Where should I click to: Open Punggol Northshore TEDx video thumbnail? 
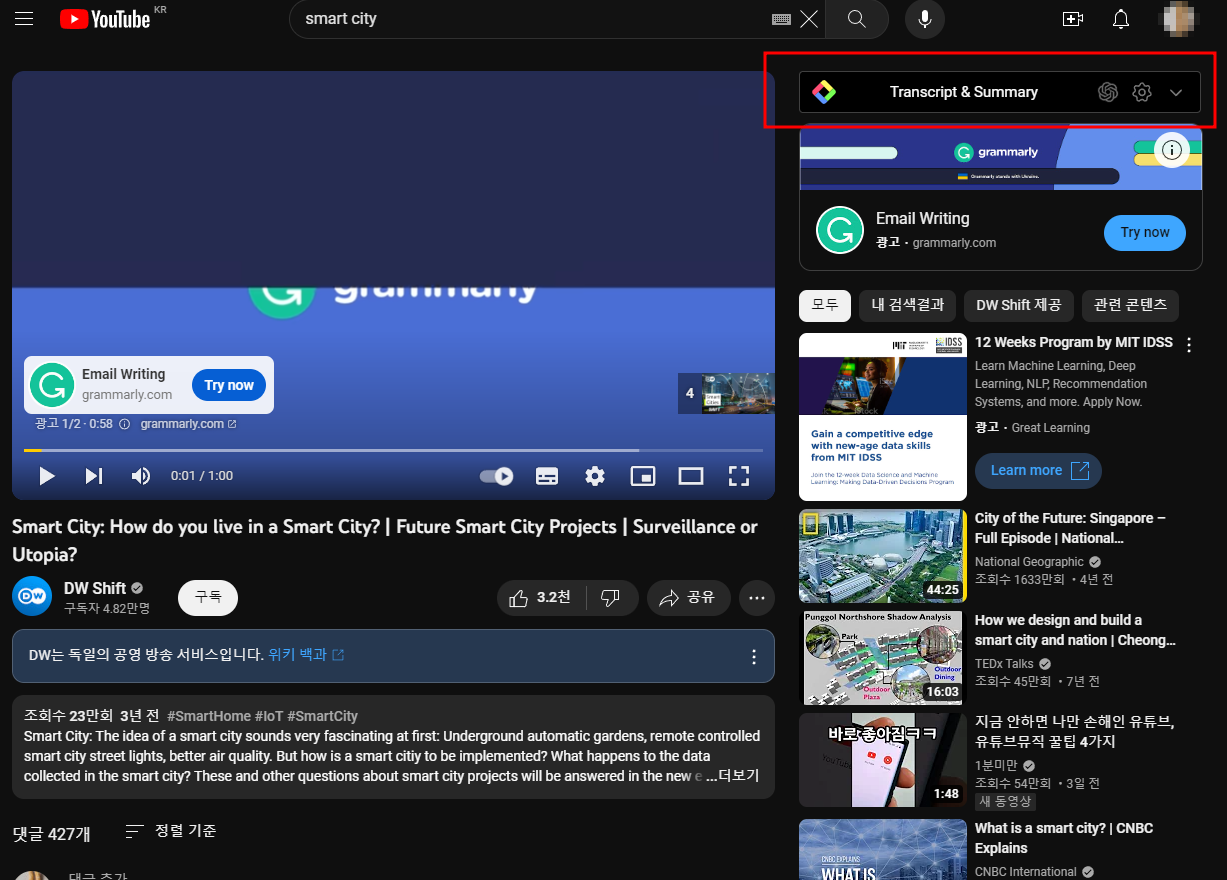[883, 658]
